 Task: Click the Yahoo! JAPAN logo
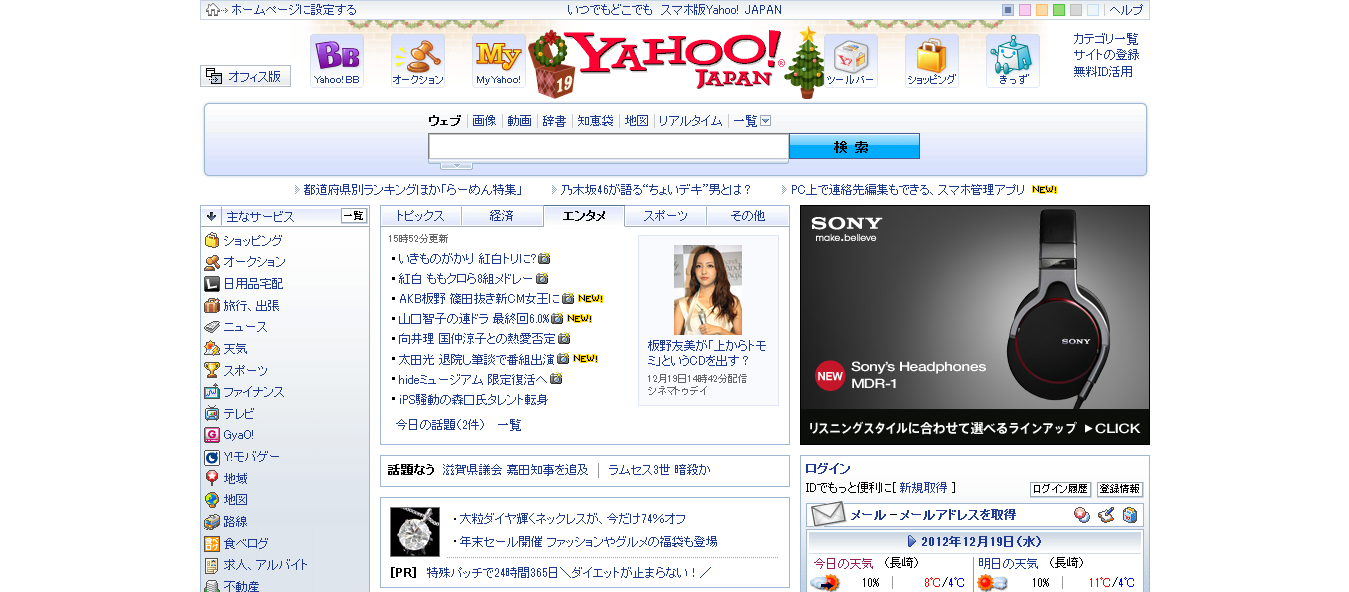[679, 59]
